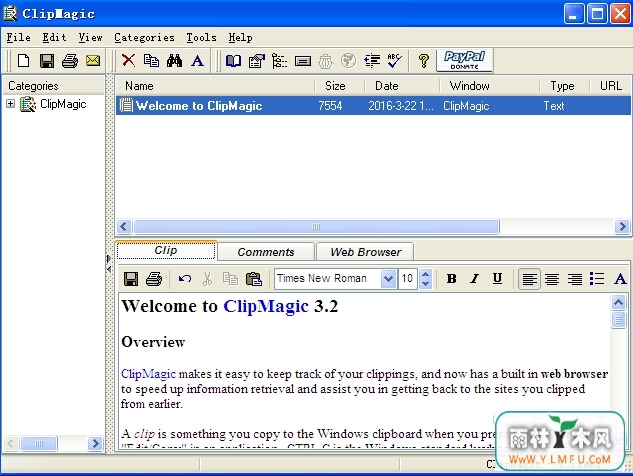Image resolution: width=633 pixels, height=476 pixels.
Task: Switch to the Comments tab
Action: coord(266,252)
